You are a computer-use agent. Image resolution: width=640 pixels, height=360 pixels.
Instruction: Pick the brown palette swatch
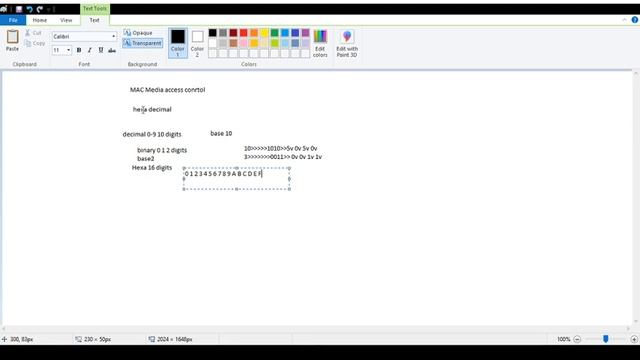tap(233, 43)
